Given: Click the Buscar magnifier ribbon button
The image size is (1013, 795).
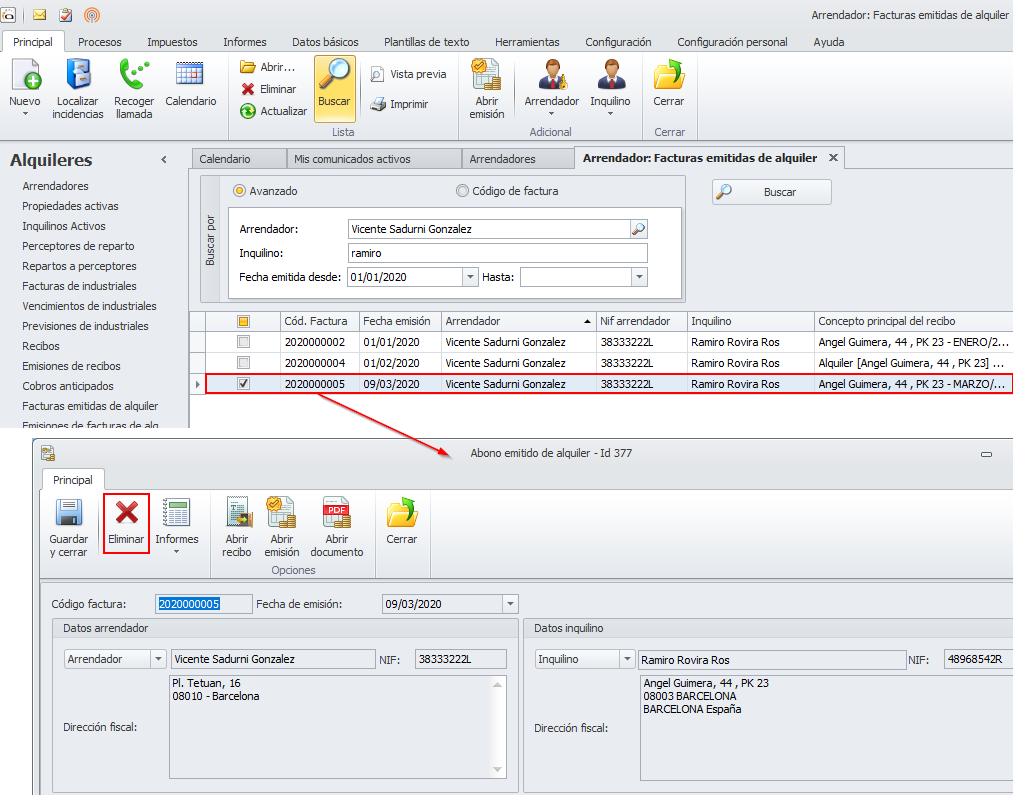Looking at the screenshot, I should pyautogui.click(x=335, y=88).
